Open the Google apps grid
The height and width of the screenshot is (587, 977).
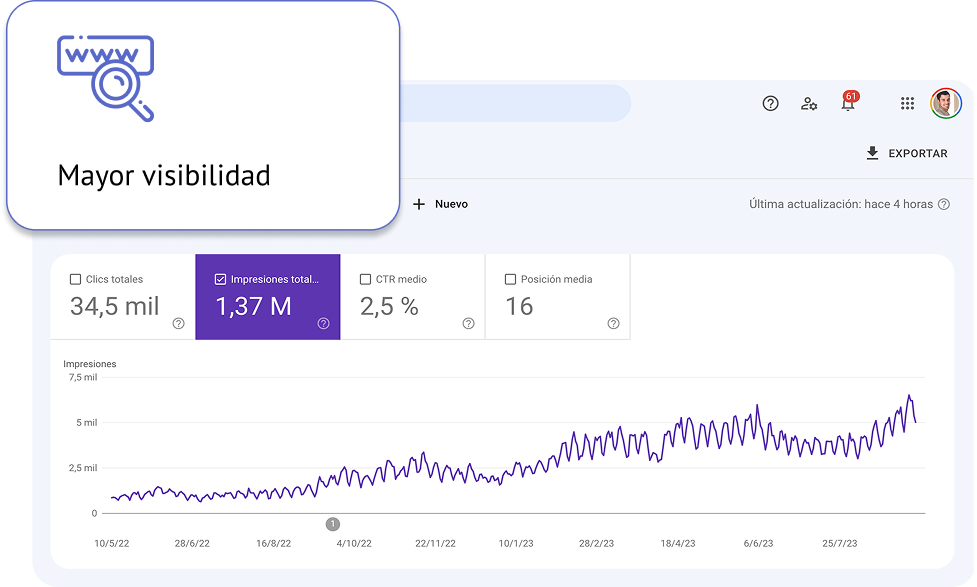click(x=907, y=103)
